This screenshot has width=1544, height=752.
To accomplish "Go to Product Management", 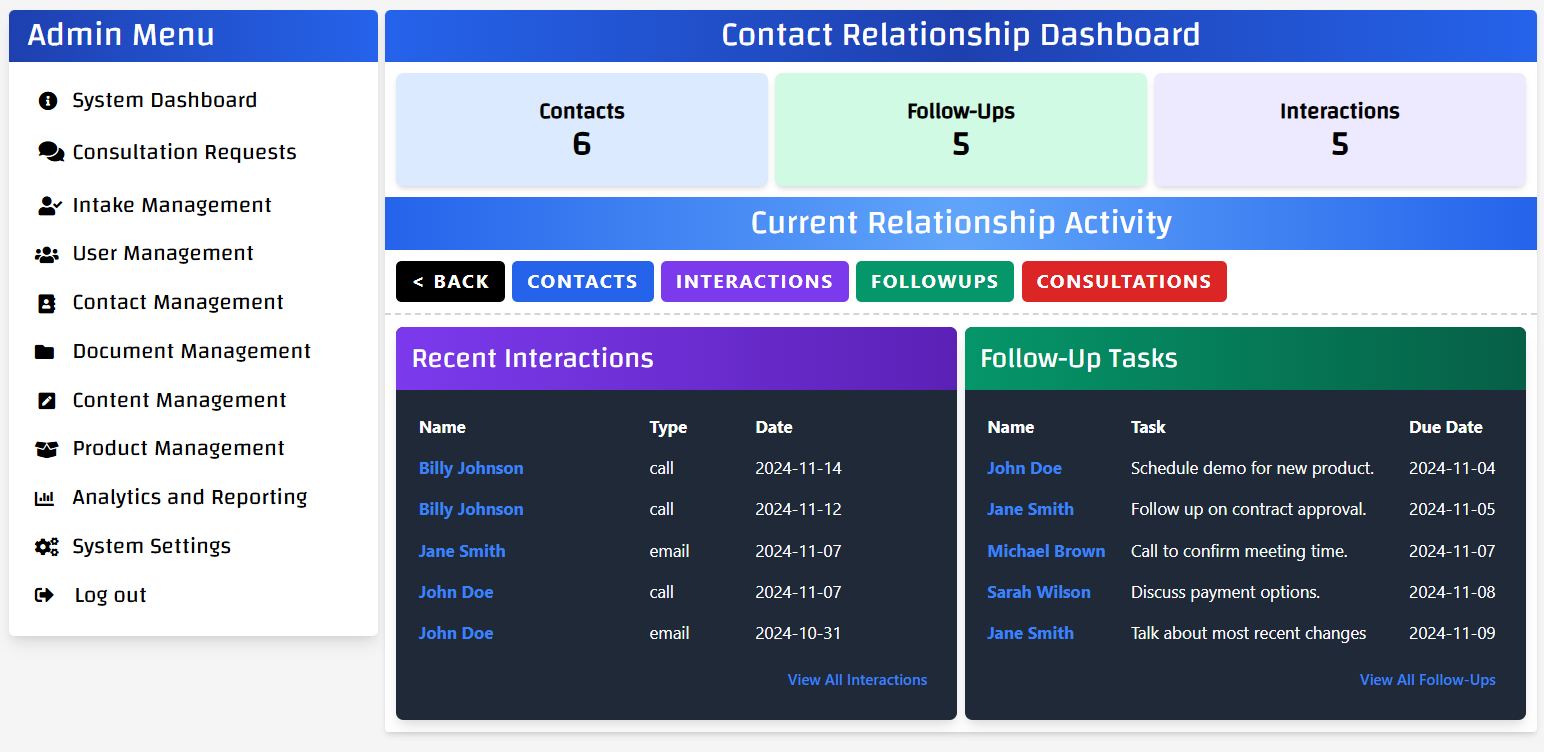I will tap(179, 448).
